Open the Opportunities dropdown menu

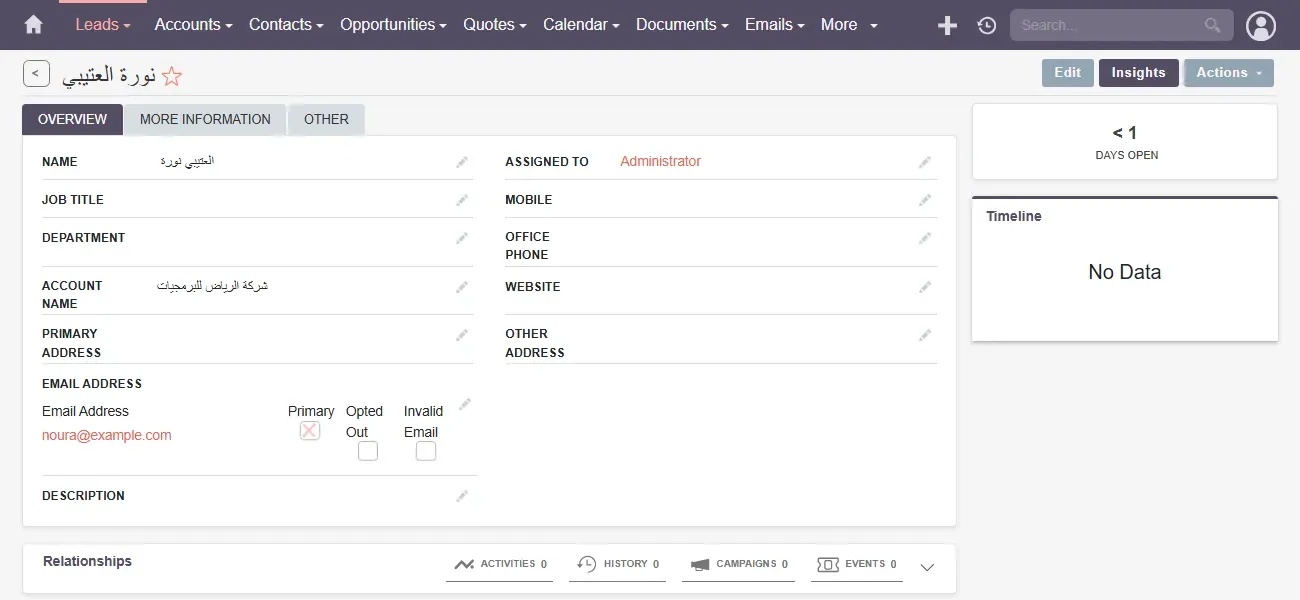394,25
